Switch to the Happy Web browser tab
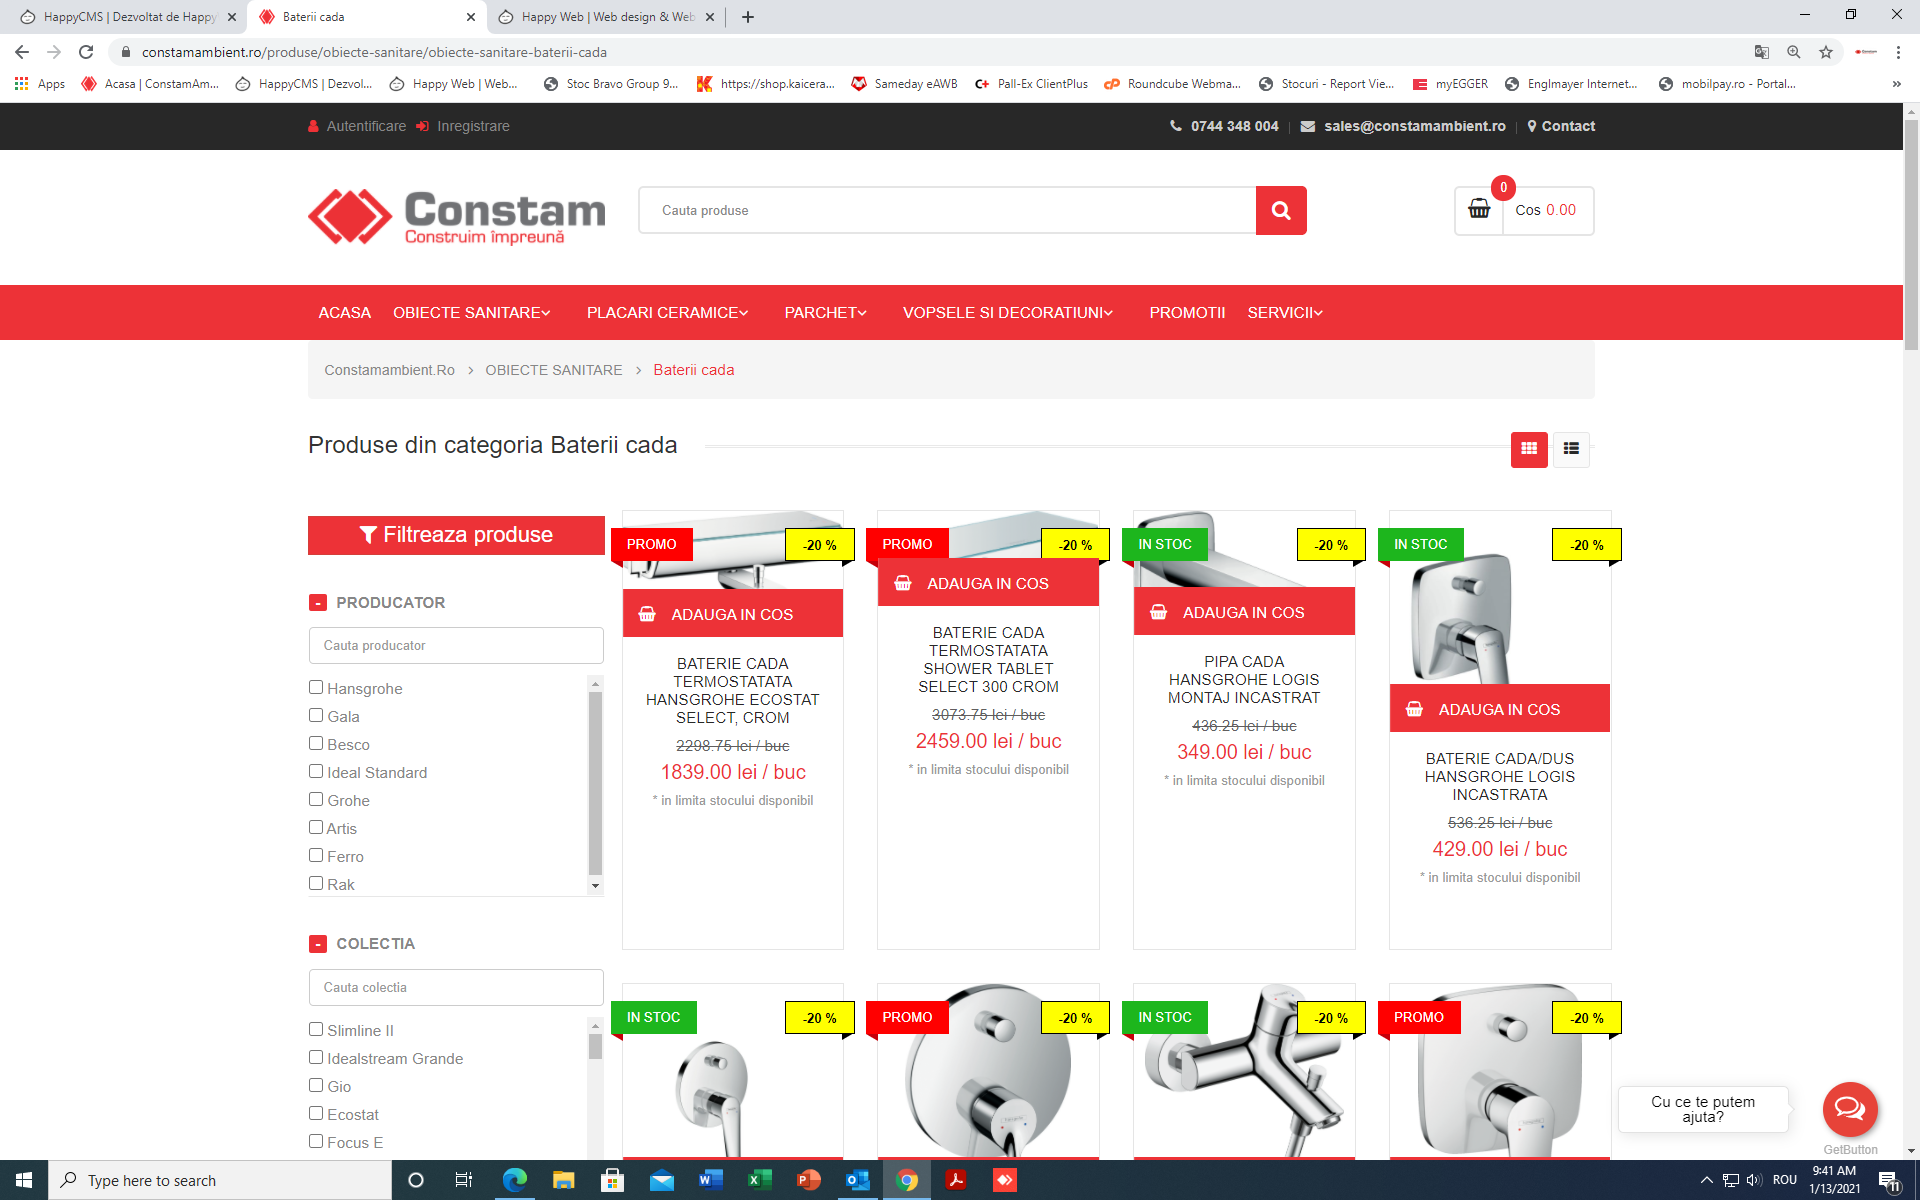This screenshot has width=1920, height=1200. (x=606, y=17)
